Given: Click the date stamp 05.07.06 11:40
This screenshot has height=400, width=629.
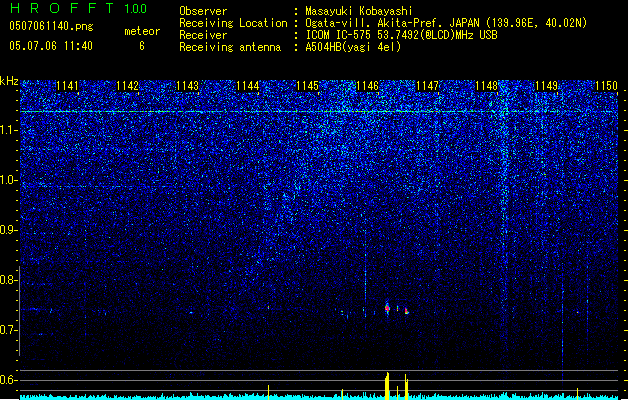Looking at the screenshot, I should [x=51, y=46].
